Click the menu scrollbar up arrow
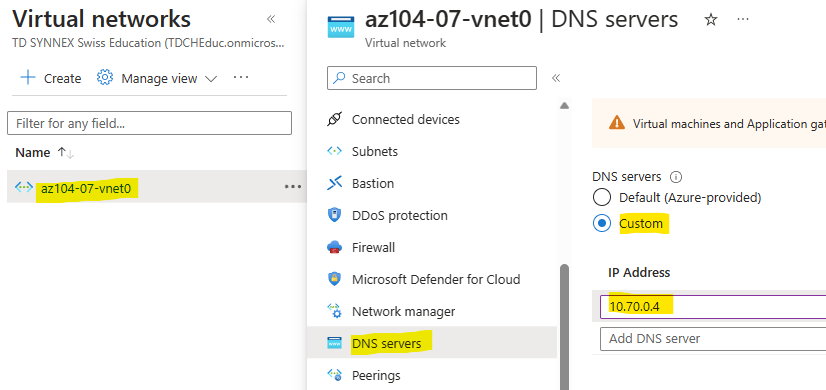Viewport: 826px width, 390px height. pos(564,105)
